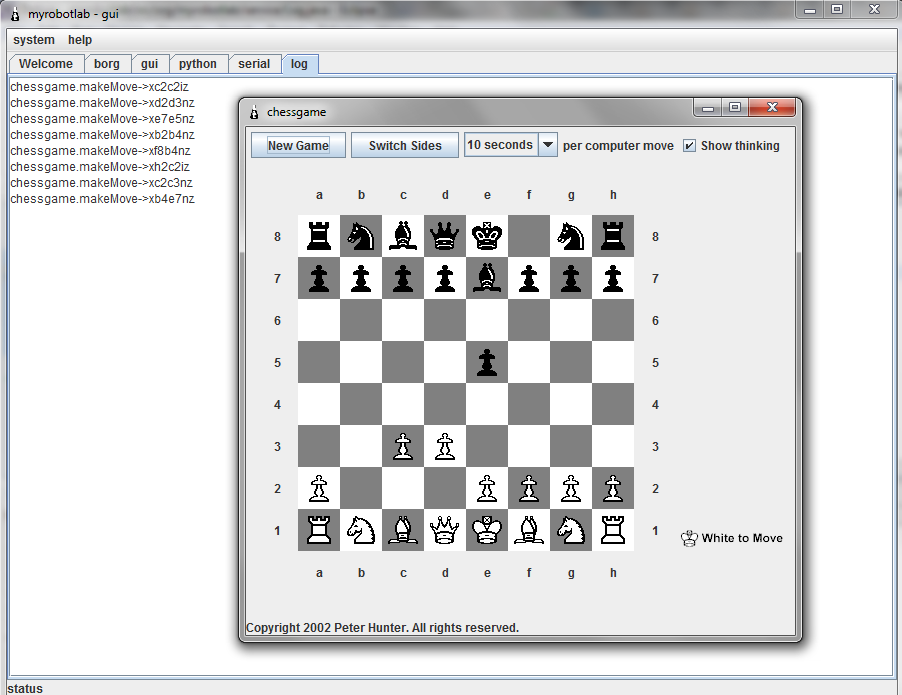The width and height of the screenshot is (902, 695).
Task: Click log line makeMove->xh2c2iz
Action: pos(100,167)
